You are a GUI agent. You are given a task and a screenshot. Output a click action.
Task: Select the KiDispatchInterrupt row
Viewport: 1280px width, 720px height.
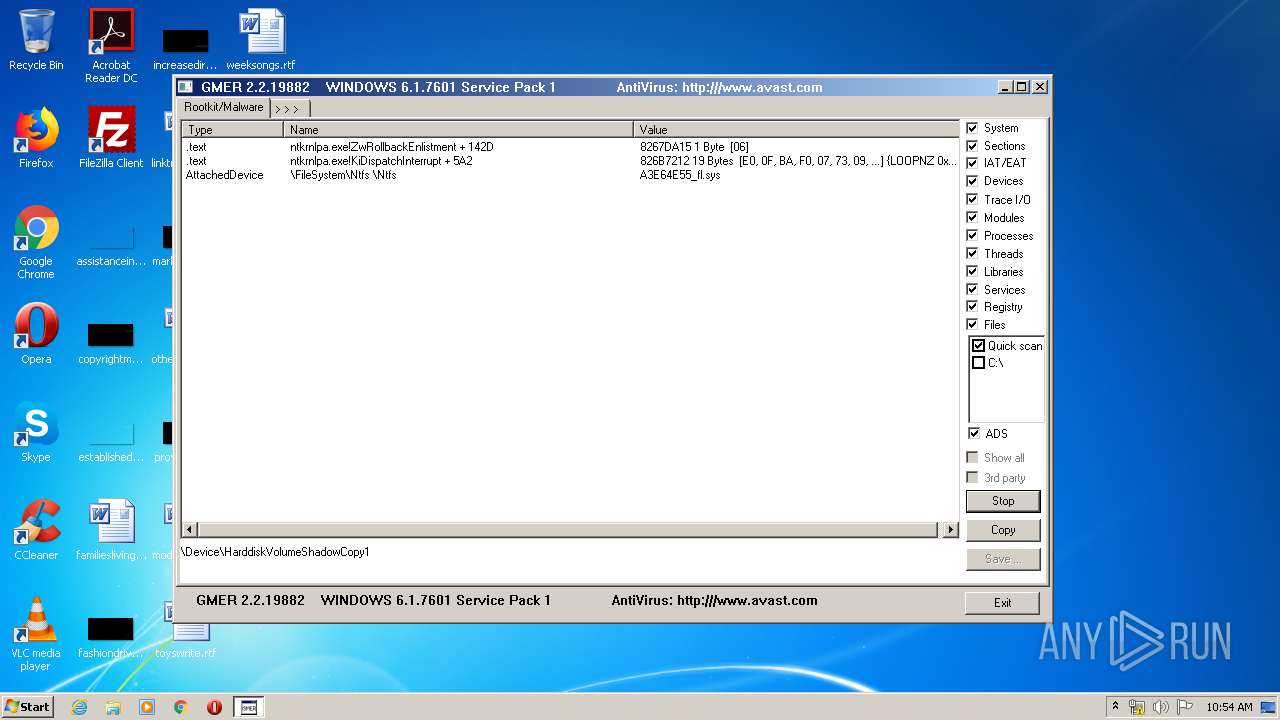pyautogui.click(x=570, y=161)
